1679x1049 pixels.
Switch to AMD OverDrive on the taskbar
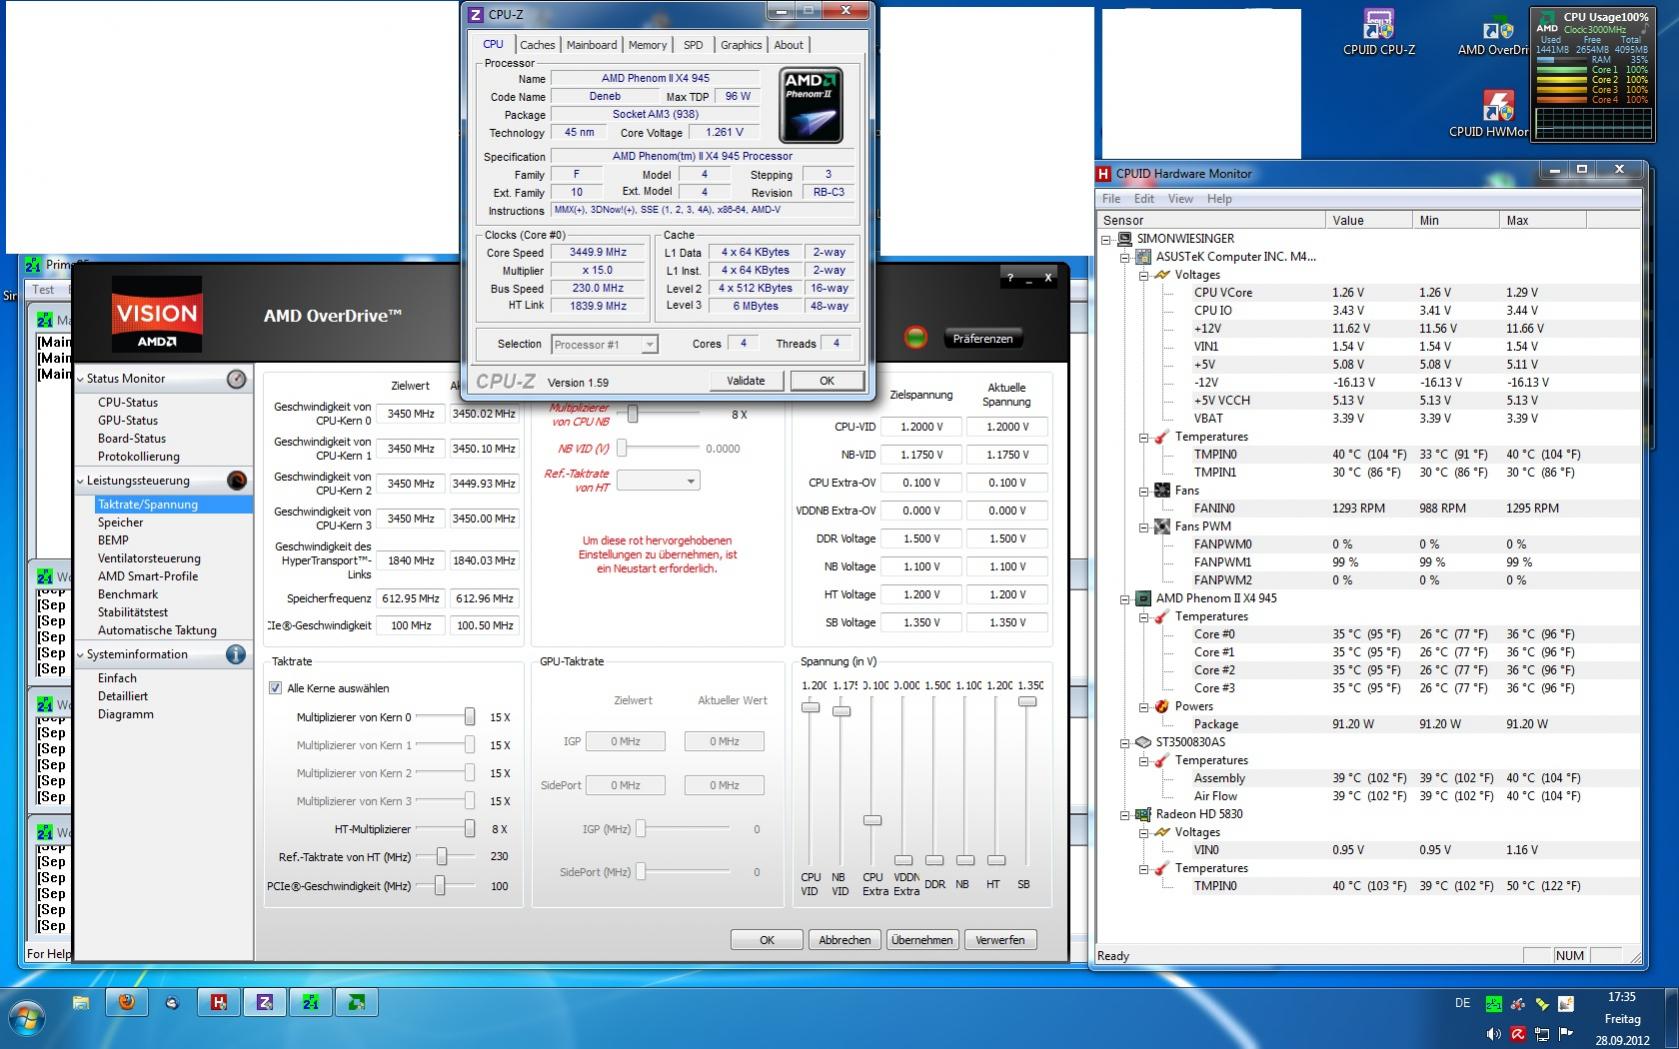(357, 1002)
